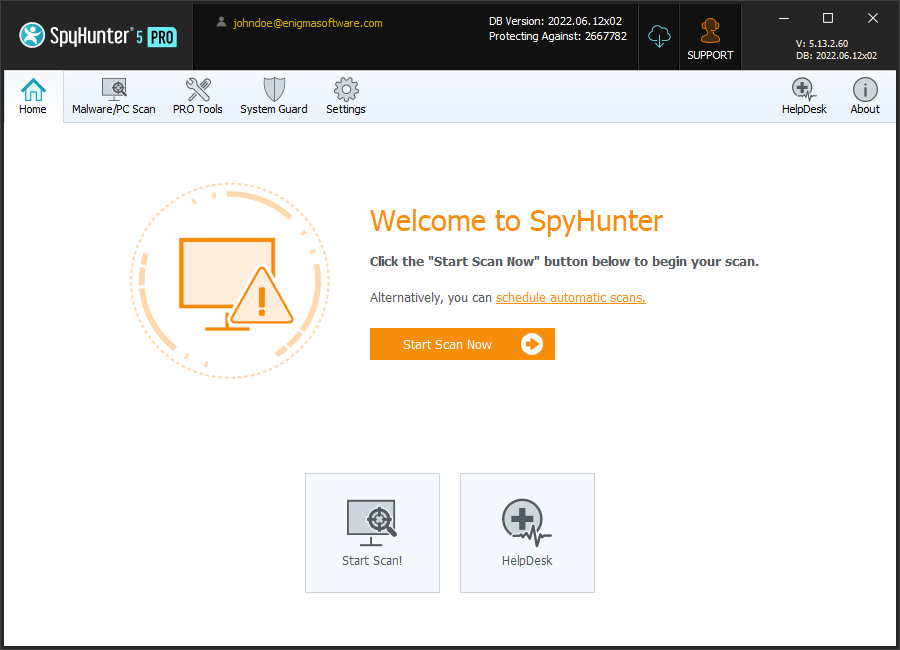The height and width of the screenshot is (650, 900).
Task: Click the arrow circle on Start Scan Now
Action: point(532,344)
